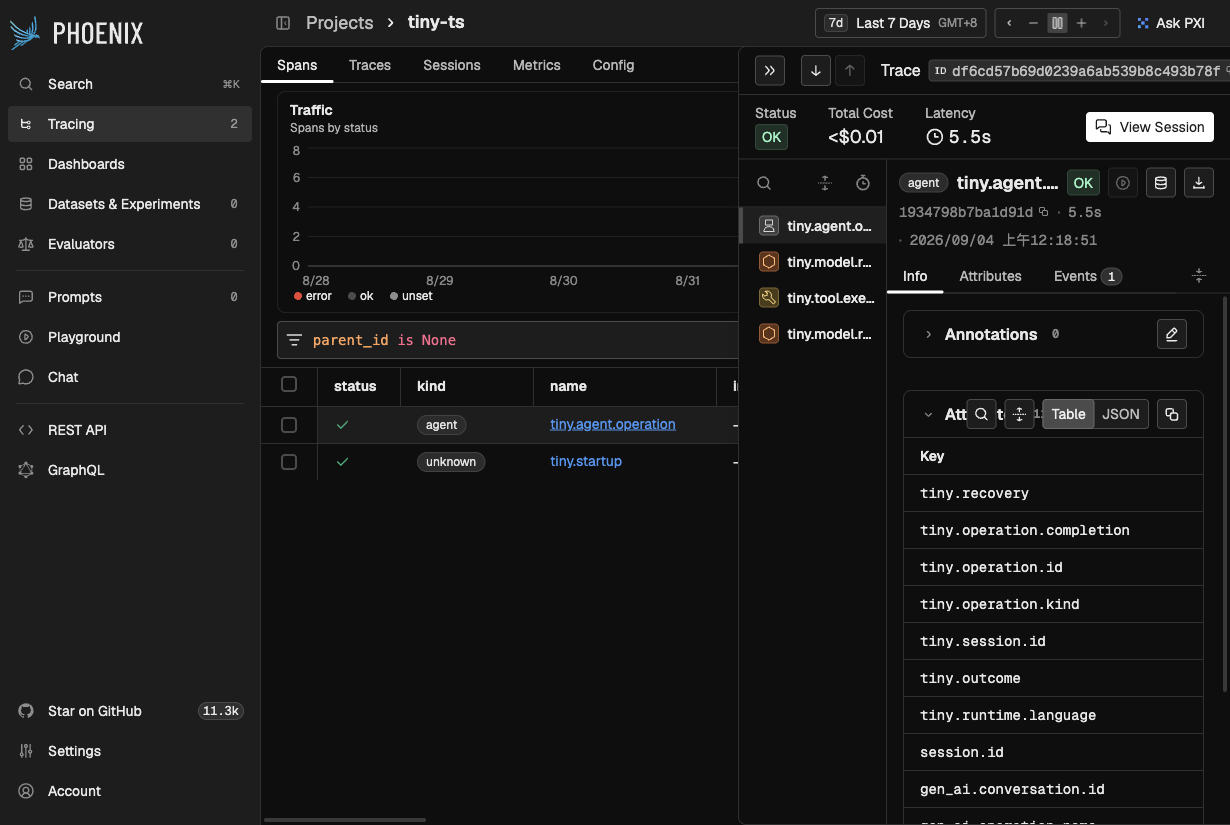Open the Metrics tab
The image size is (1230, 825).
pyautogui.click(x=537, y=65)
